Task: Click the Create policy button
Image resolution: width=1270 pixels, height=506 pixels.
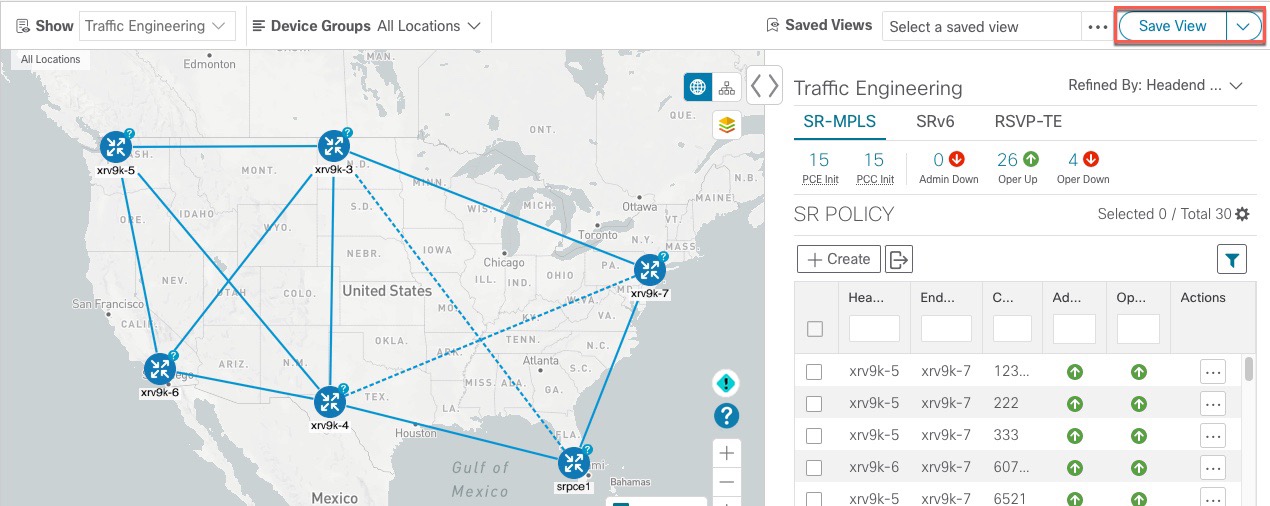Action: 839,259
